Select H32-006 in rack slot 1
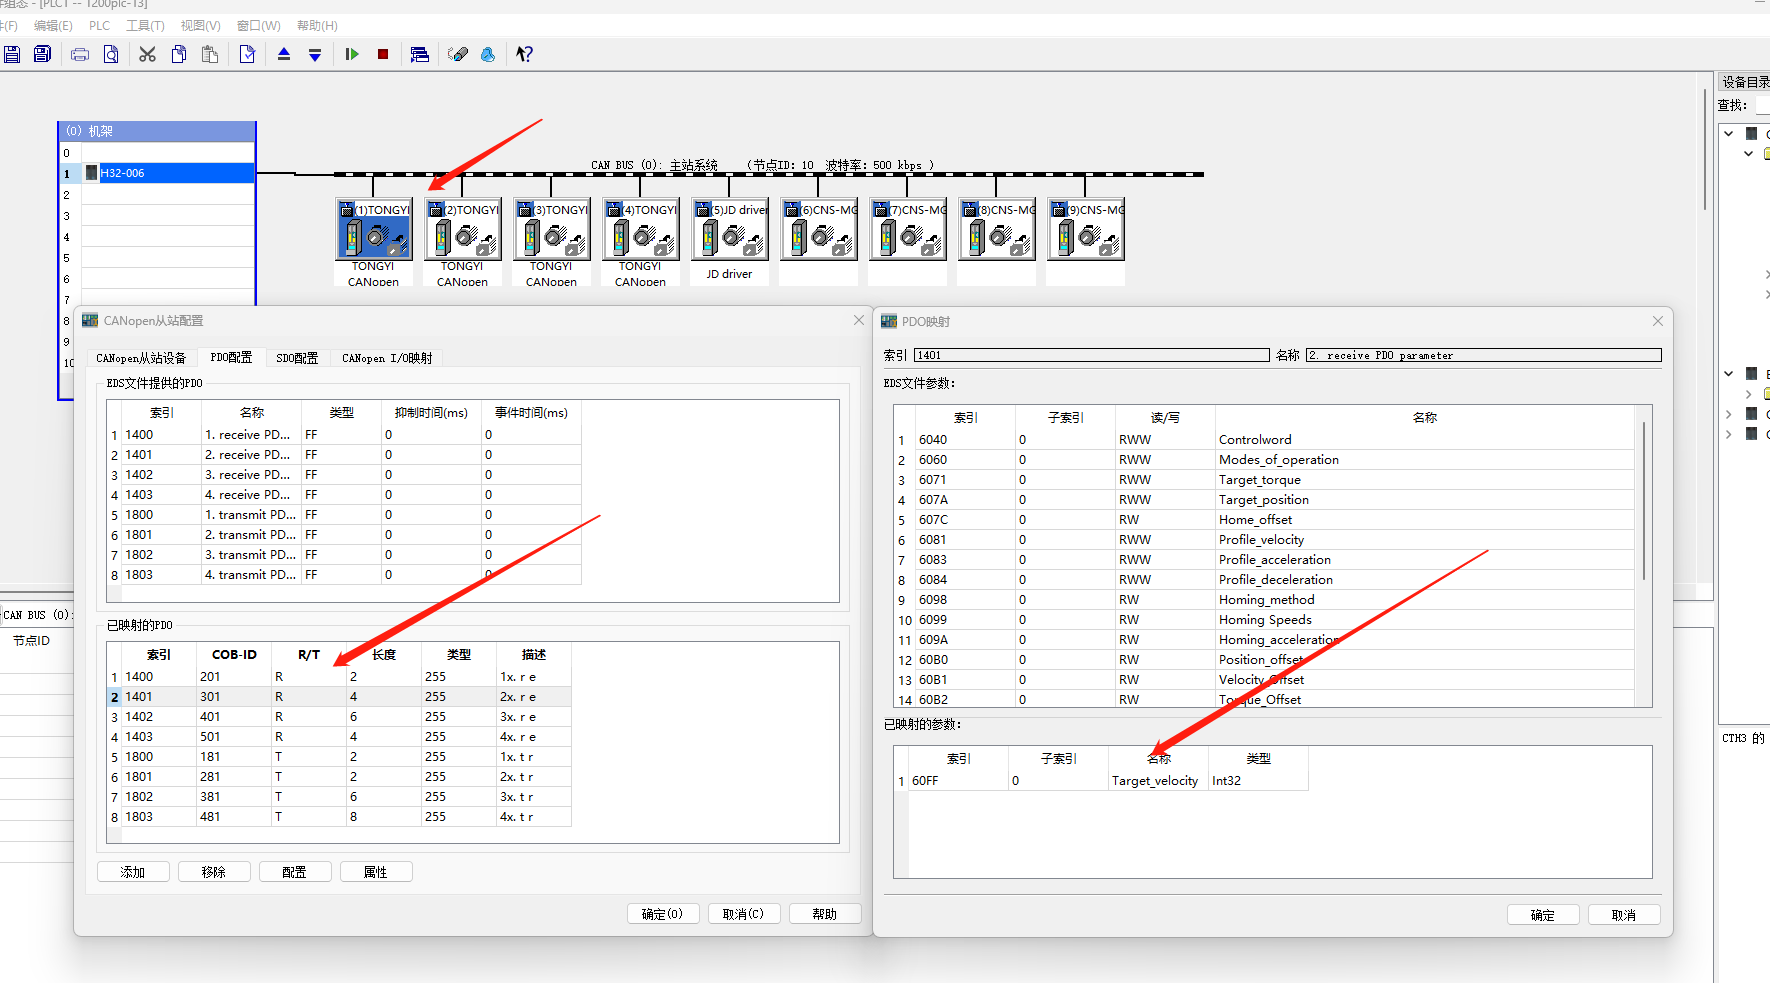The image size is (1770, 983). tap(168, 173)
